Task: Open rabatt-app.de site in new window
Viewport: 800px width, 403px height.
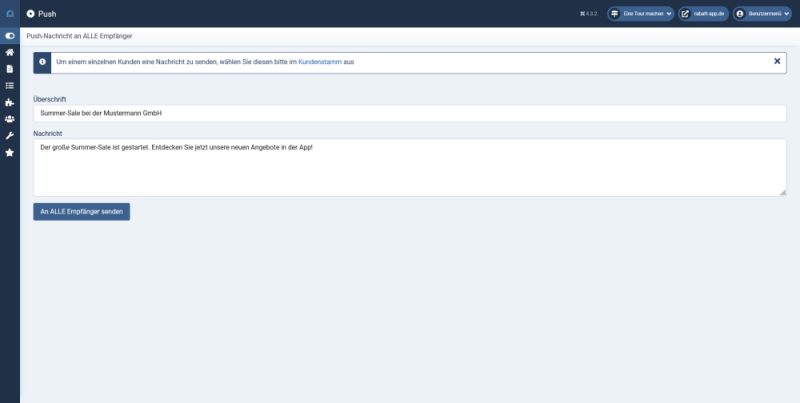Action: (703, 14)
